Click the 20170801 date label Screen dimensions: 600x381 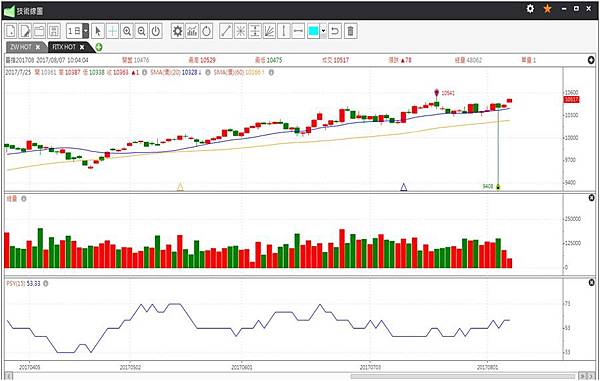487,367
